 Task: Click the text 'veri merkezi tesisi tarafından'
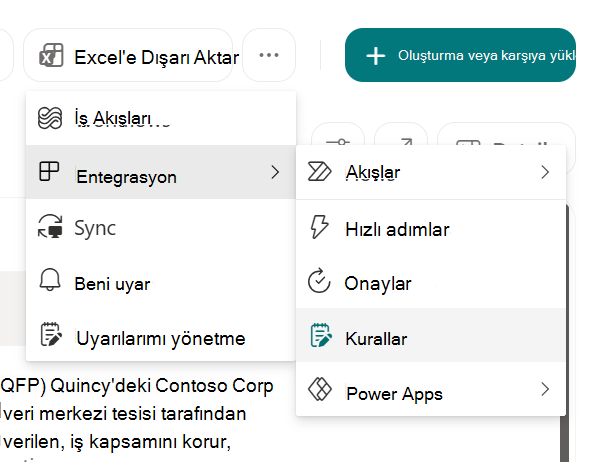coord(124,414)
